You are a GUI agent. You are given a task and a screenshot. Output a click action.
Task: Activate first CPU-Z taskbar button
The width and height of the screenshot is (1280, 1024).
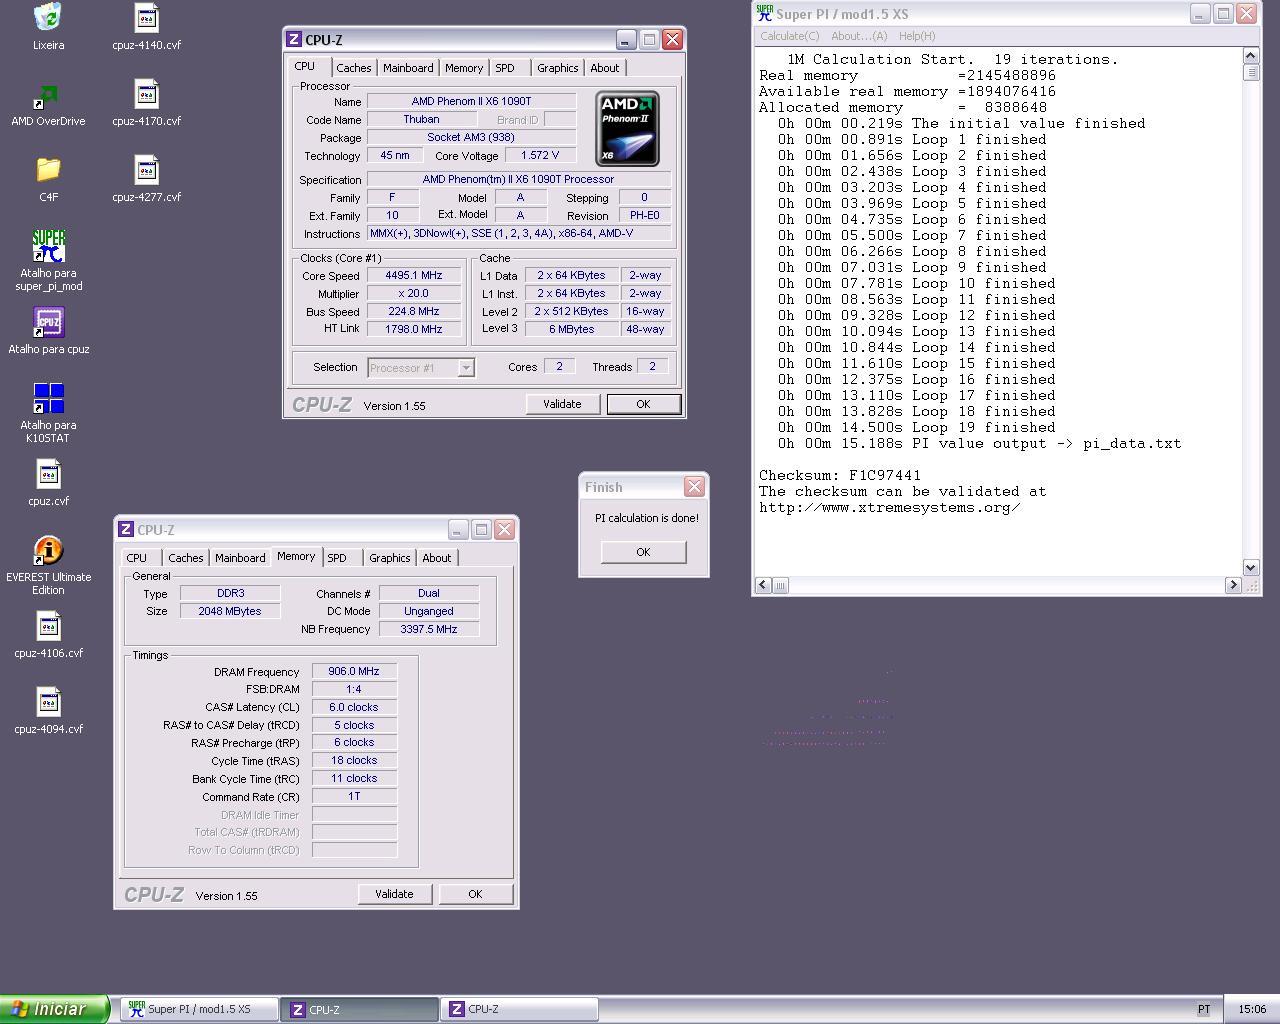359,1009
